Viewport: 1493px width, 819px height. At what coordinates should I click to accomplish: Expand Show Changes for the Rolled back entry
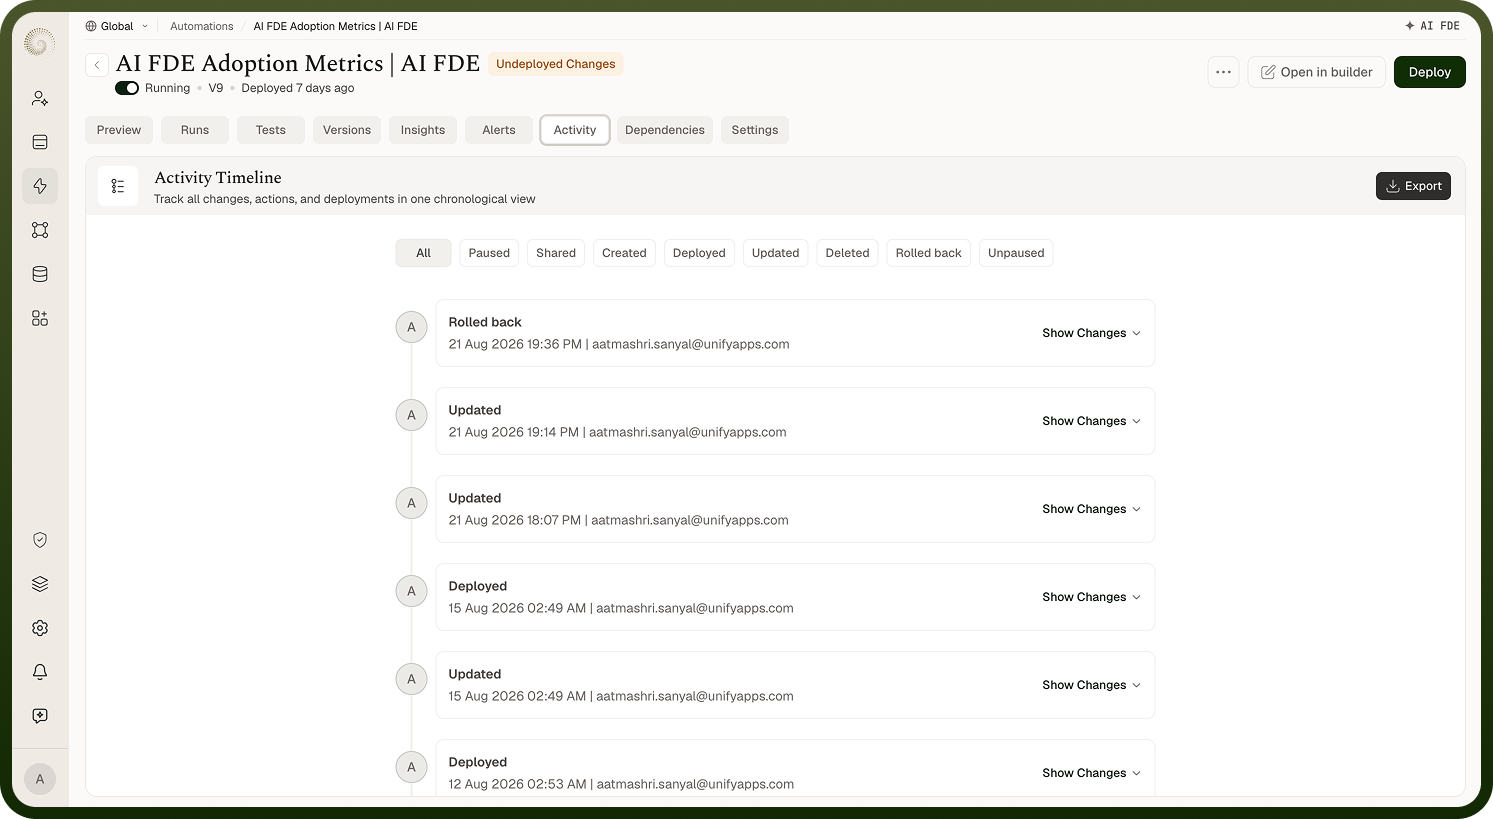pos(1091,333)
